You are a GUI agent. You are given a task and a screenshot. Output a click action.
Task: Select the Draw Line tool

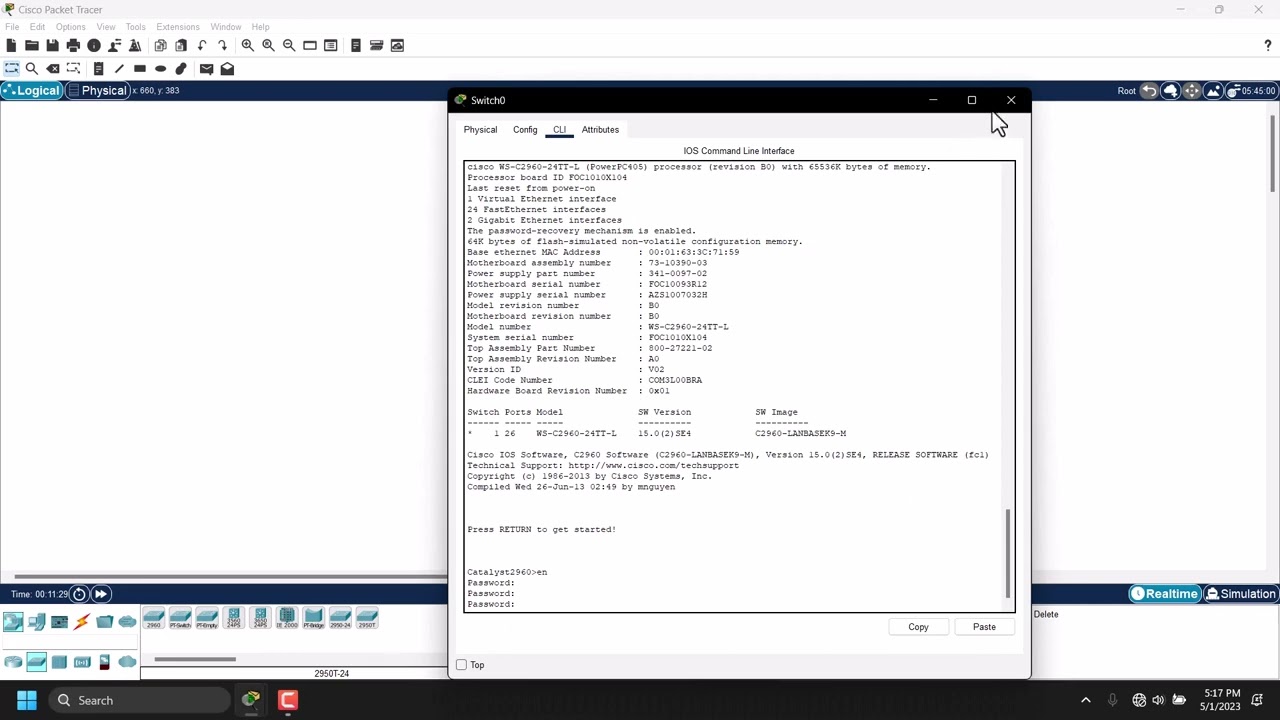point(119,69)
